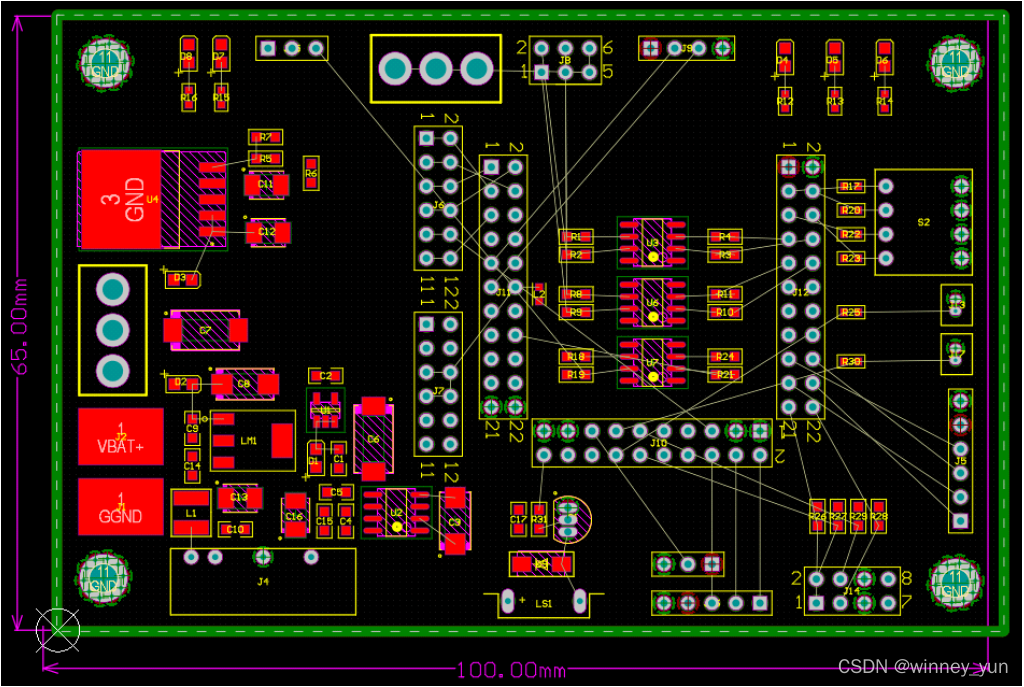This screenshot has height=687, width=1024.
Task: Select capacitor C8 footprint
Action: [x=245, y=383]
